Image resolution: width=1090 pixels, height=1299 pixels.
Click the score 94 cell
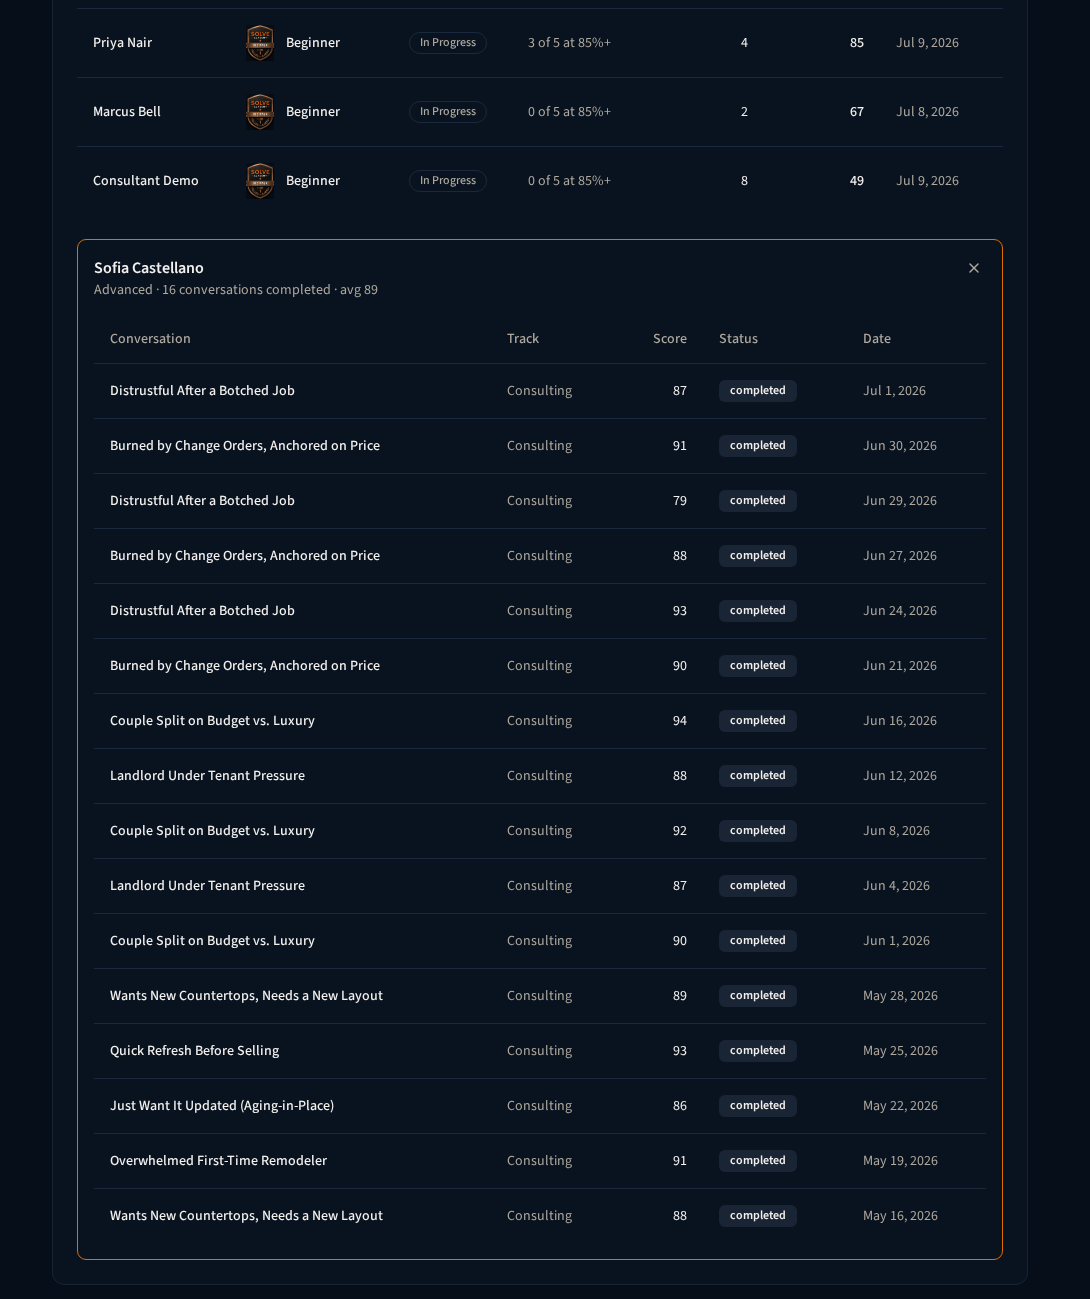[x=680, y=721]
